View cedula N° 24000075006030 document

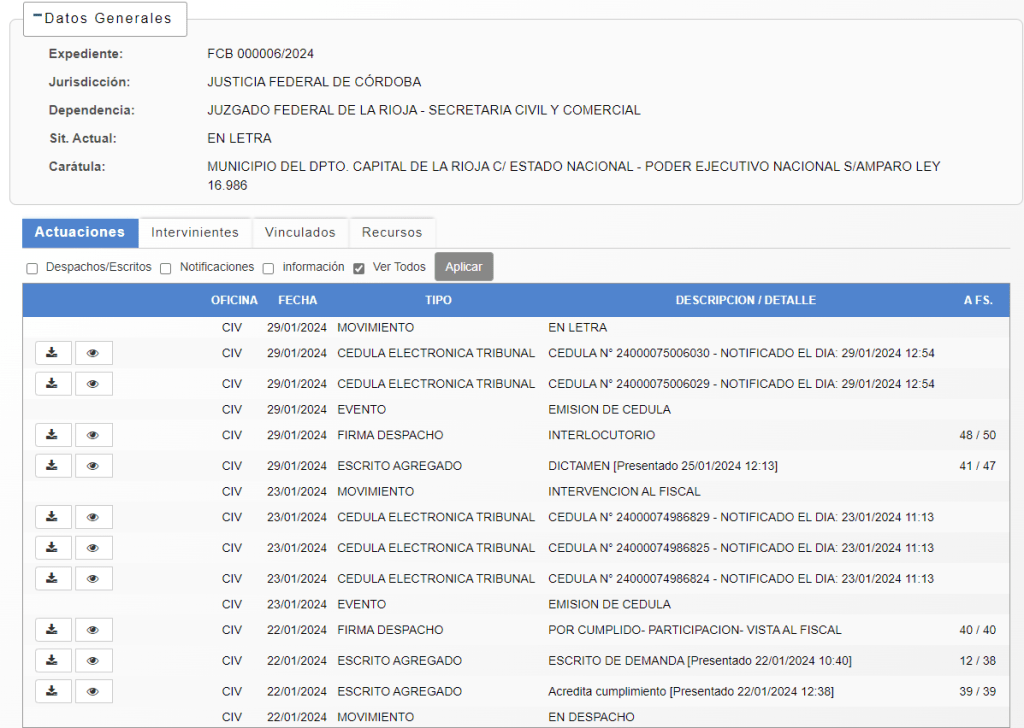point(93,353)
